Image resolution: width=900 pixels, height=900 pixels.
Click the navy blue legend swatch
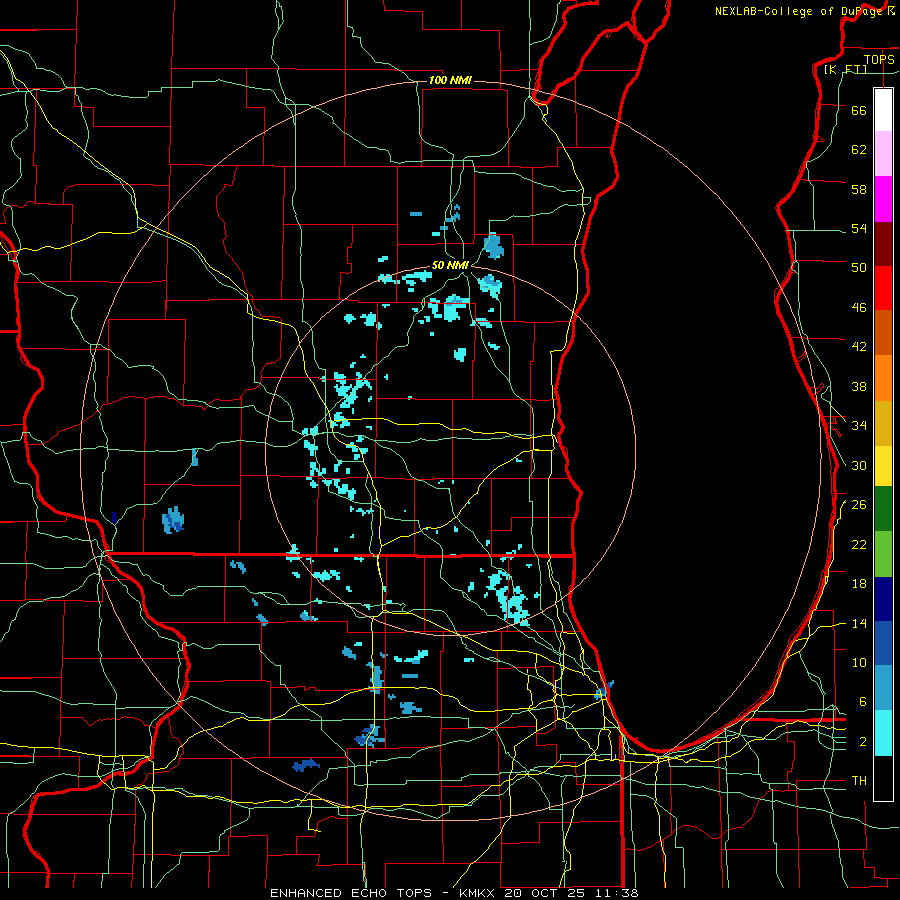tap(883, 599)
